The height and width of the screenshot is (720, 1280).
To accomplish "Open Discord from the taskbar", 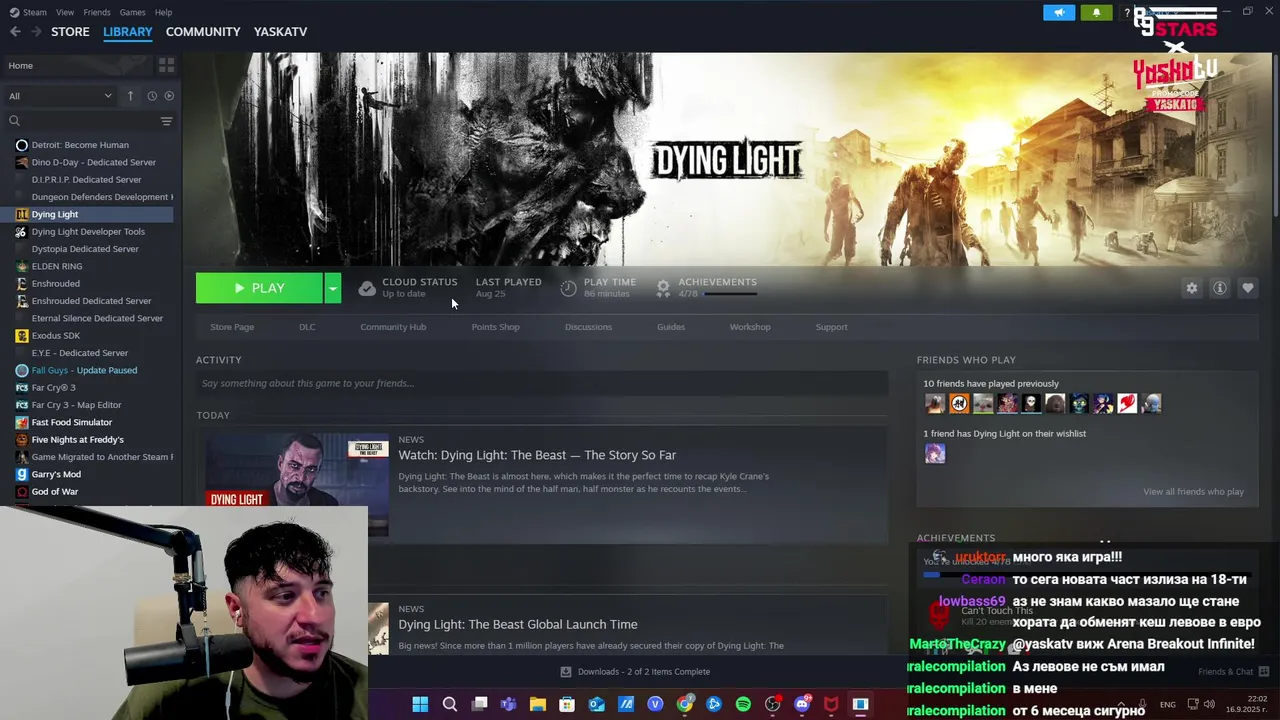I will 802,704.
